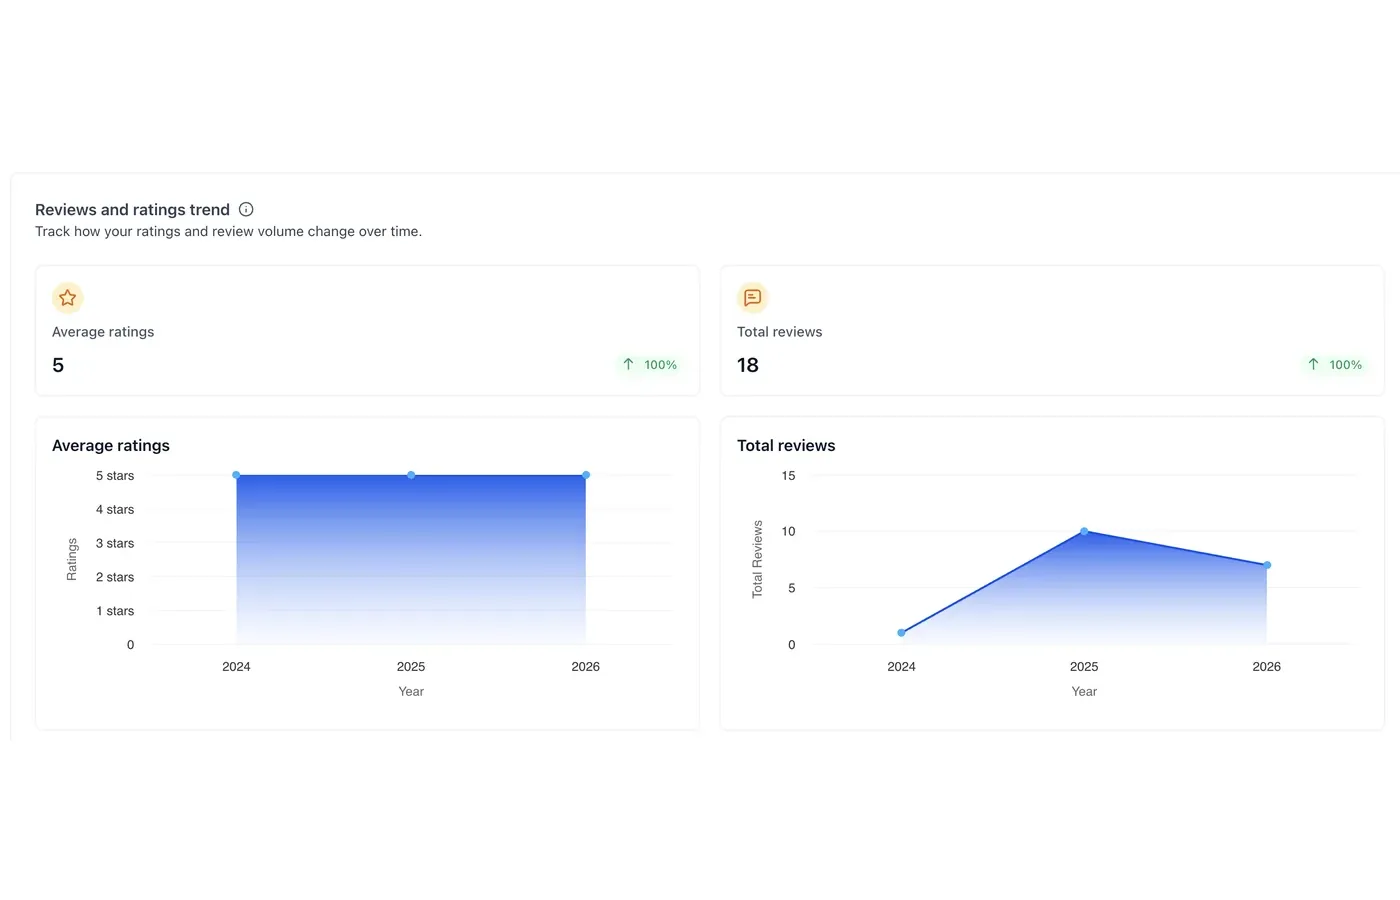1400x900 pixels.
Task: Click the 15 tick on Total reviews chart
Action: pyautogui.click(x=788, y=476)
